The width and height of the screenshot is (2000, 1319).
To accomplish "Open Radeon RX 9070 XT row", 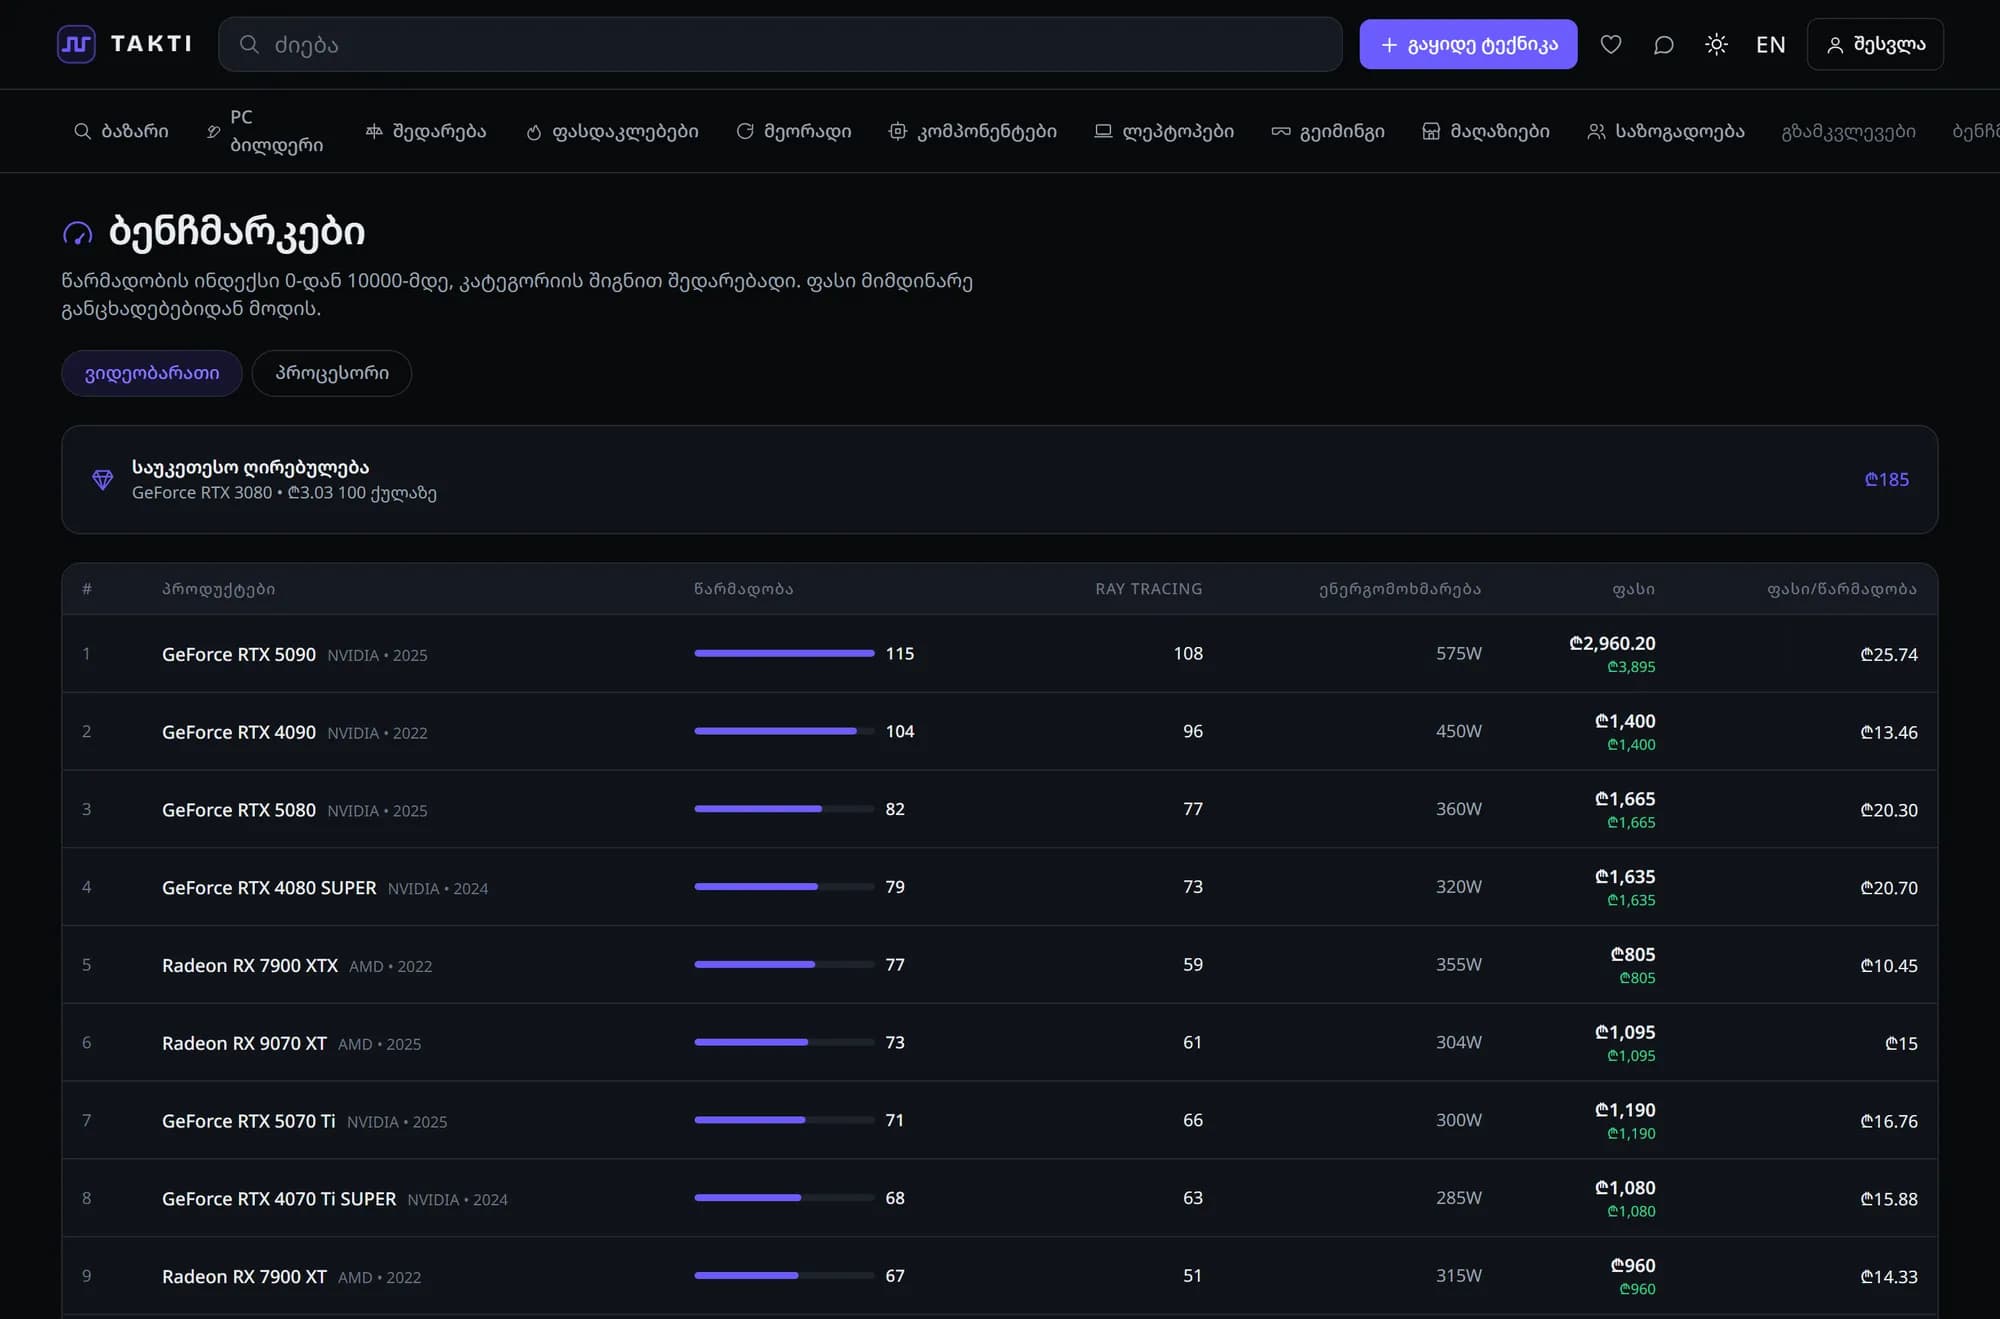I will coord(1000,1042).
